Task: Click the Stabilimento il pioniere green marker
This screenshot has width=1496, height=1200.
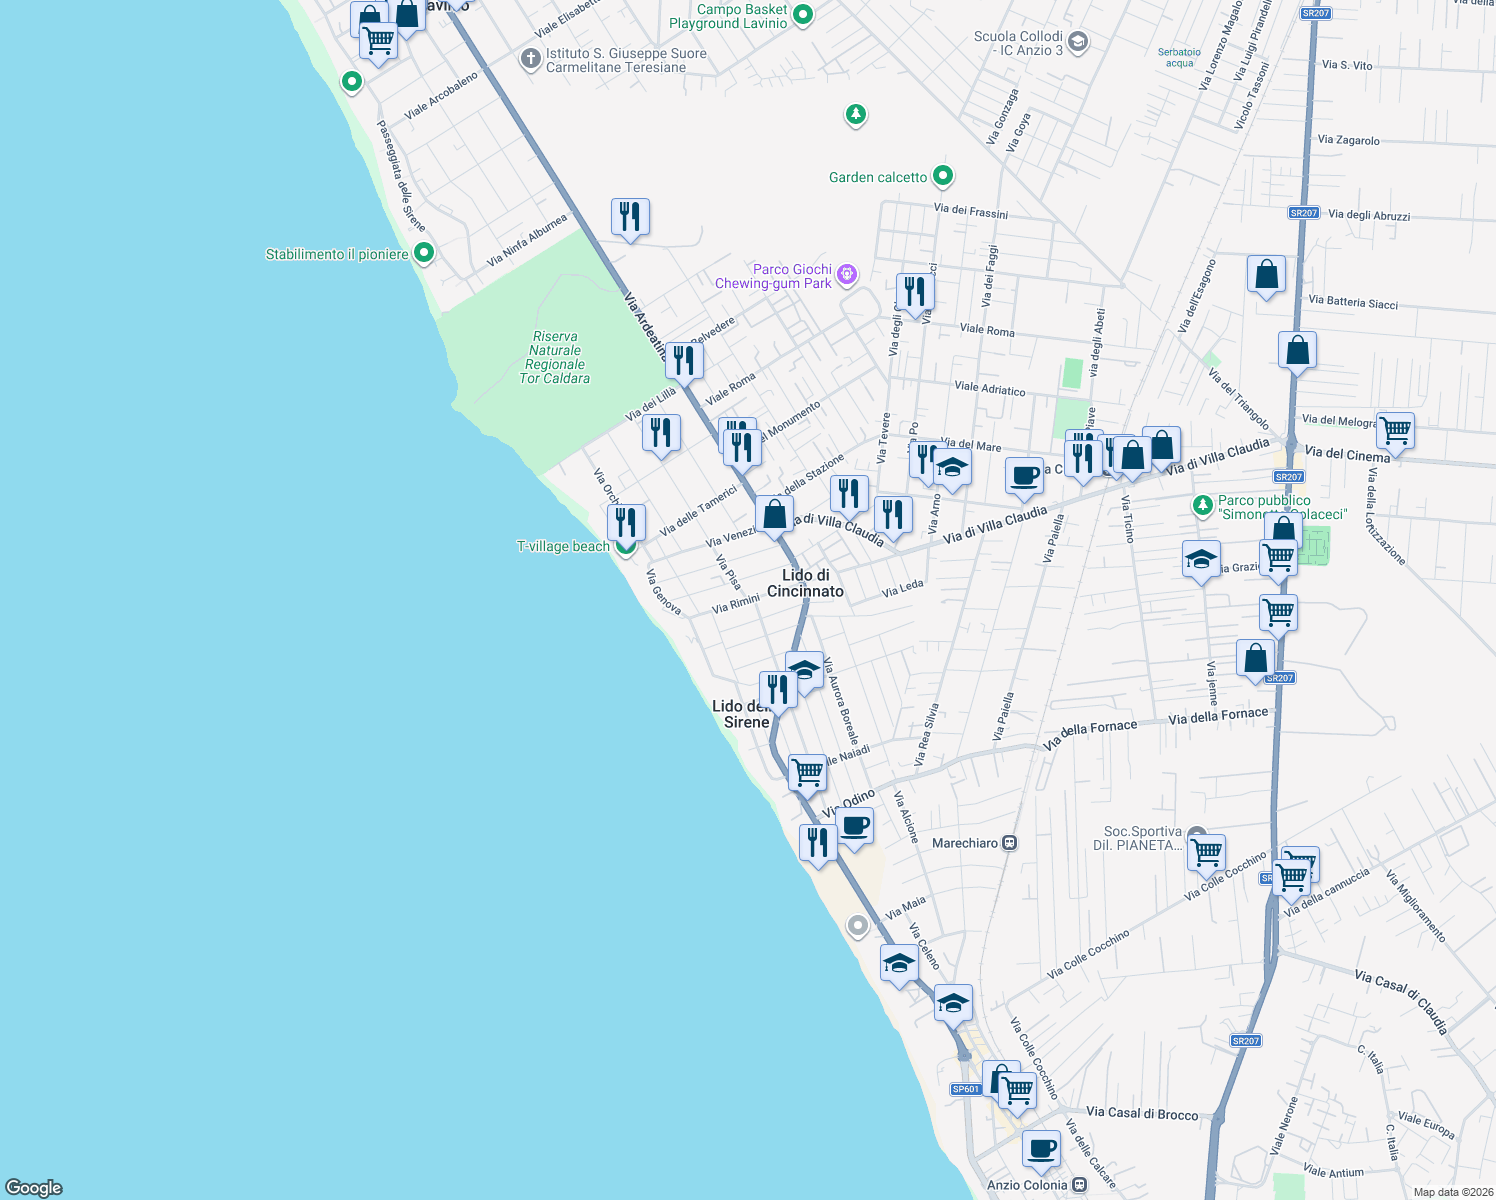Action: pos(423,253)
